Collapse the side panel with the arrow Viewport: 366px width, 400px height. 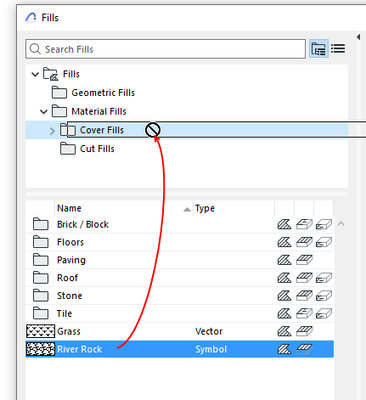(358, 37)
